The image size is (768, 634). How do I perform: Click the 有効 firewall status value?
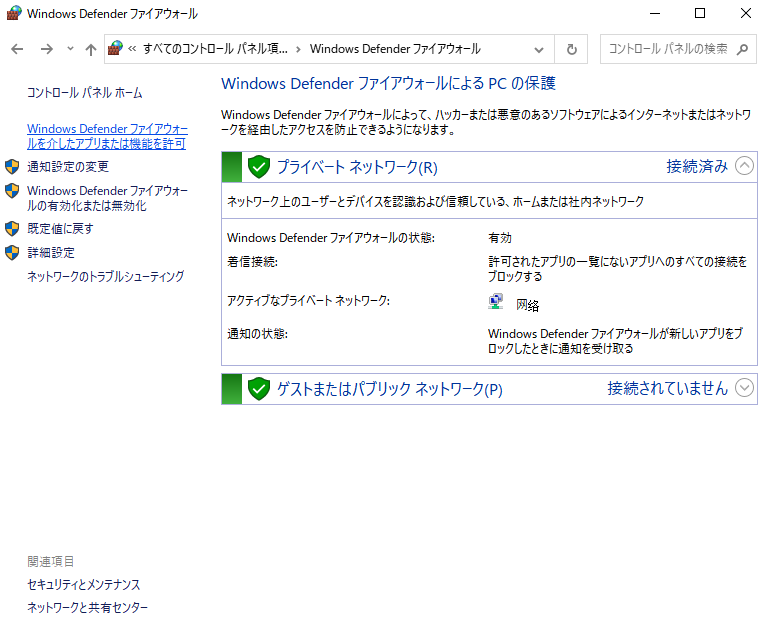pyautogui.click(x=500, y=238)
